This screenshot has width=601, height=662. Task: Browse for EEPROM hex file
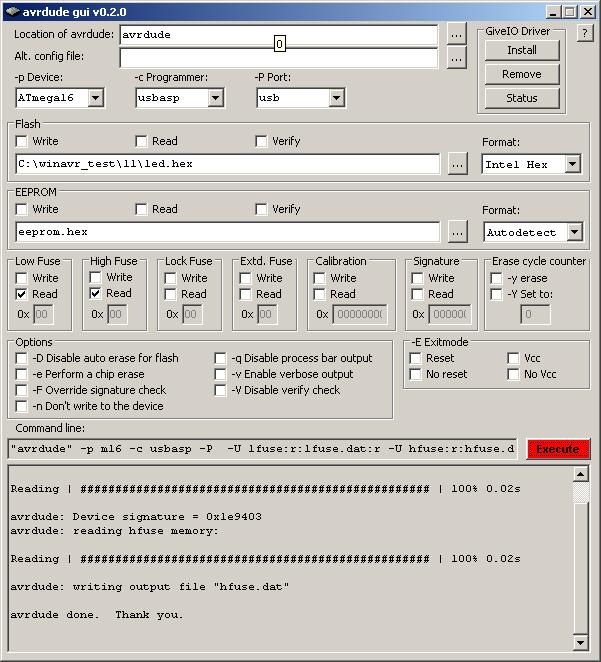pos(458,232)
